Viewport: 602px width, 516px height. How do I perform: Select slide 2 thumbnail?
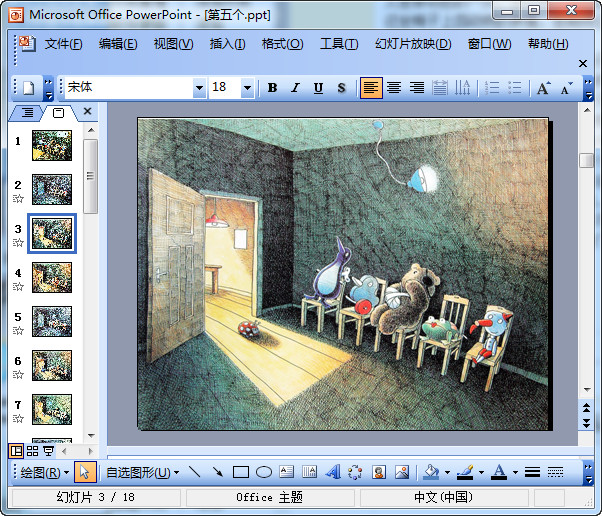point(52,189)
